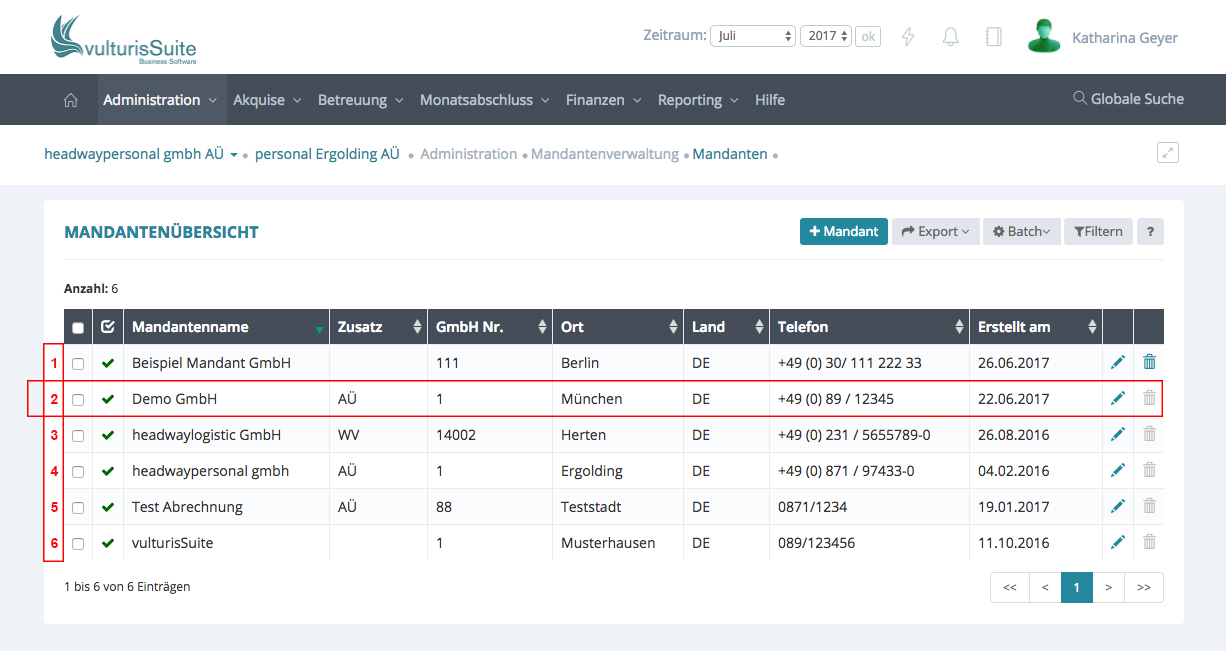The image size is (1226, 651).
Task: Tick the checkbox for Demo GmbH
Action: (78, 400)
